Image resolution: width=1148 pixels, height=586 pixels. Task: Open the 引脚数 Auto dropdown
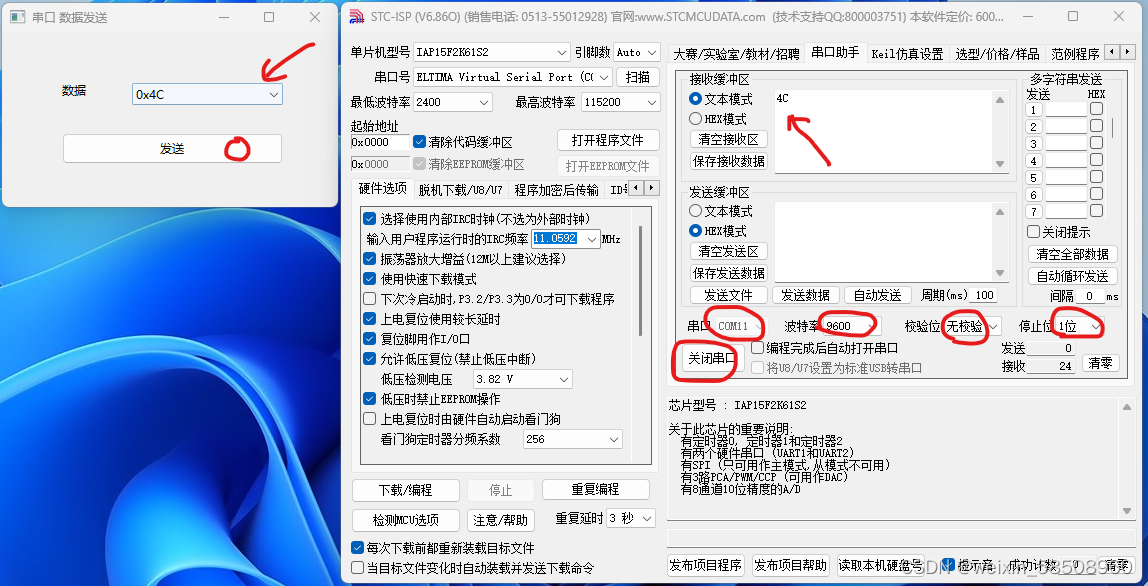coord(636,52)
